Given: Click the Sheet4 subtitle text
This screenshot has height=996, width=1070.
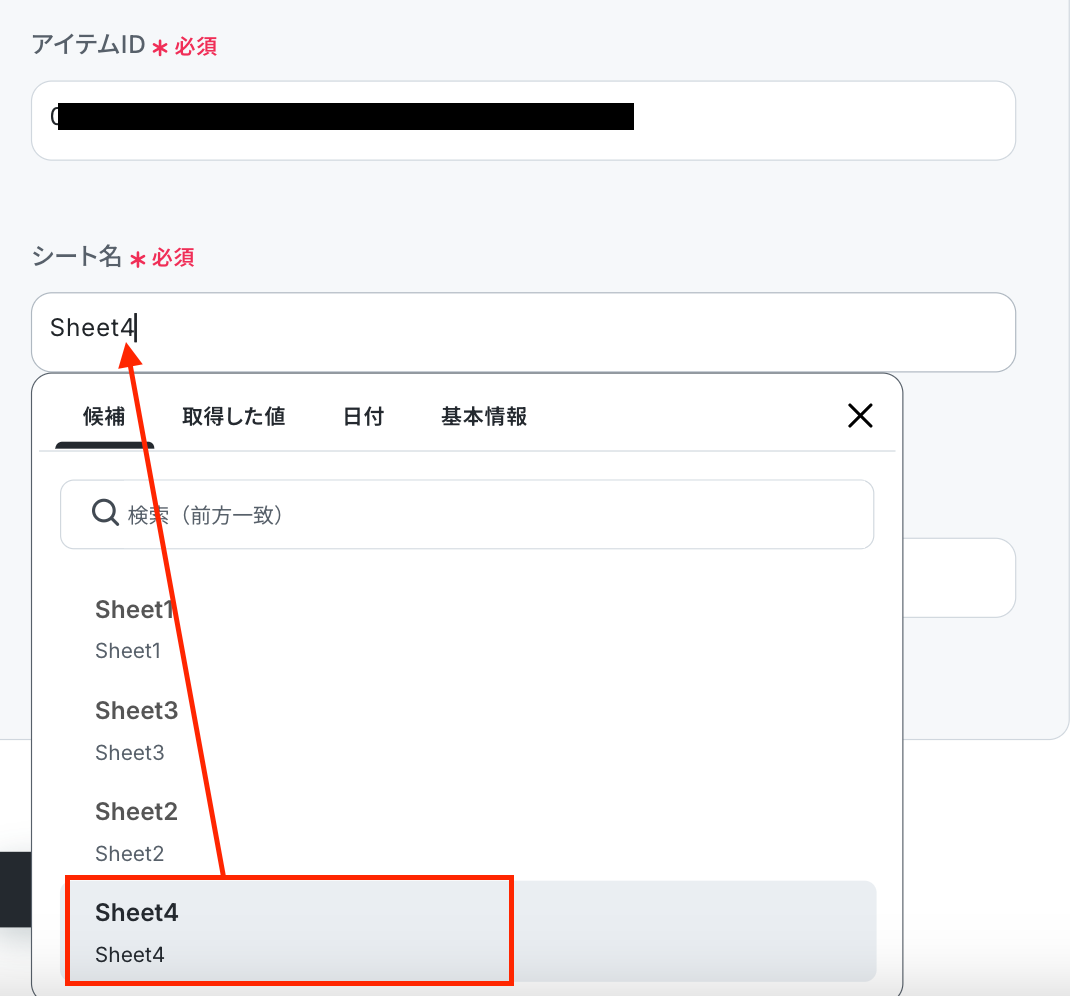Looking at the screenshot, I should [x=130, y=954].
